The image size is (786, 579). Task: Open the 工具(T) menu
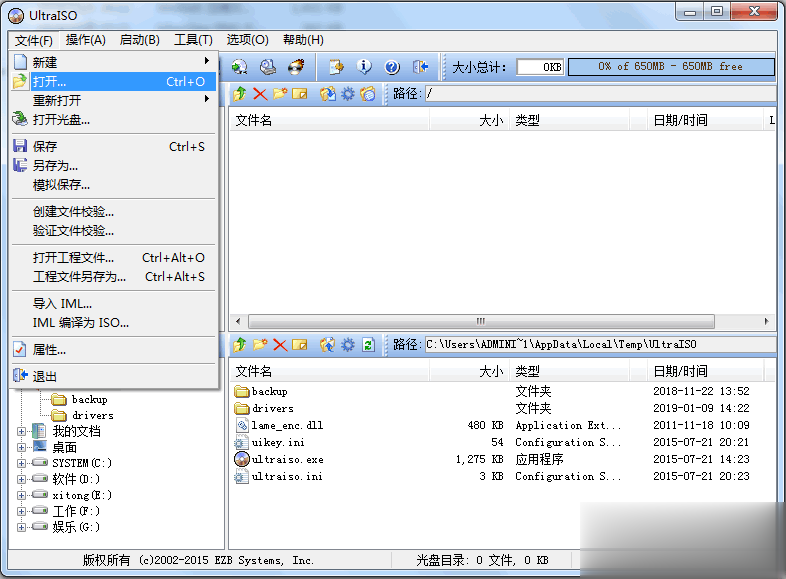click(193, 40)
